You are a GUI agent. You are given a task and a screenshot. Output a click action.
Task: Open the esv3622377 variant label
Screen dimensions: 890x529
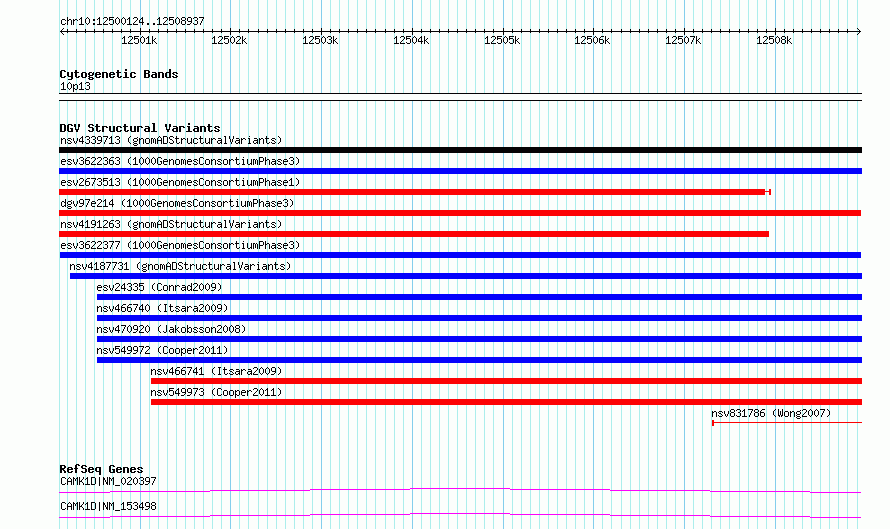point(180,245)
